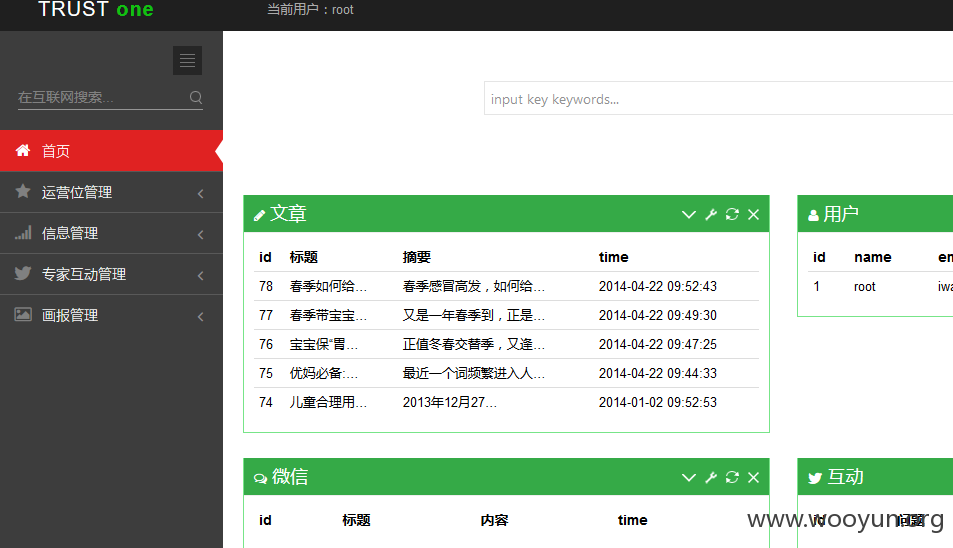
Task: Click the TRUST one logo
Action: point(95,9)
